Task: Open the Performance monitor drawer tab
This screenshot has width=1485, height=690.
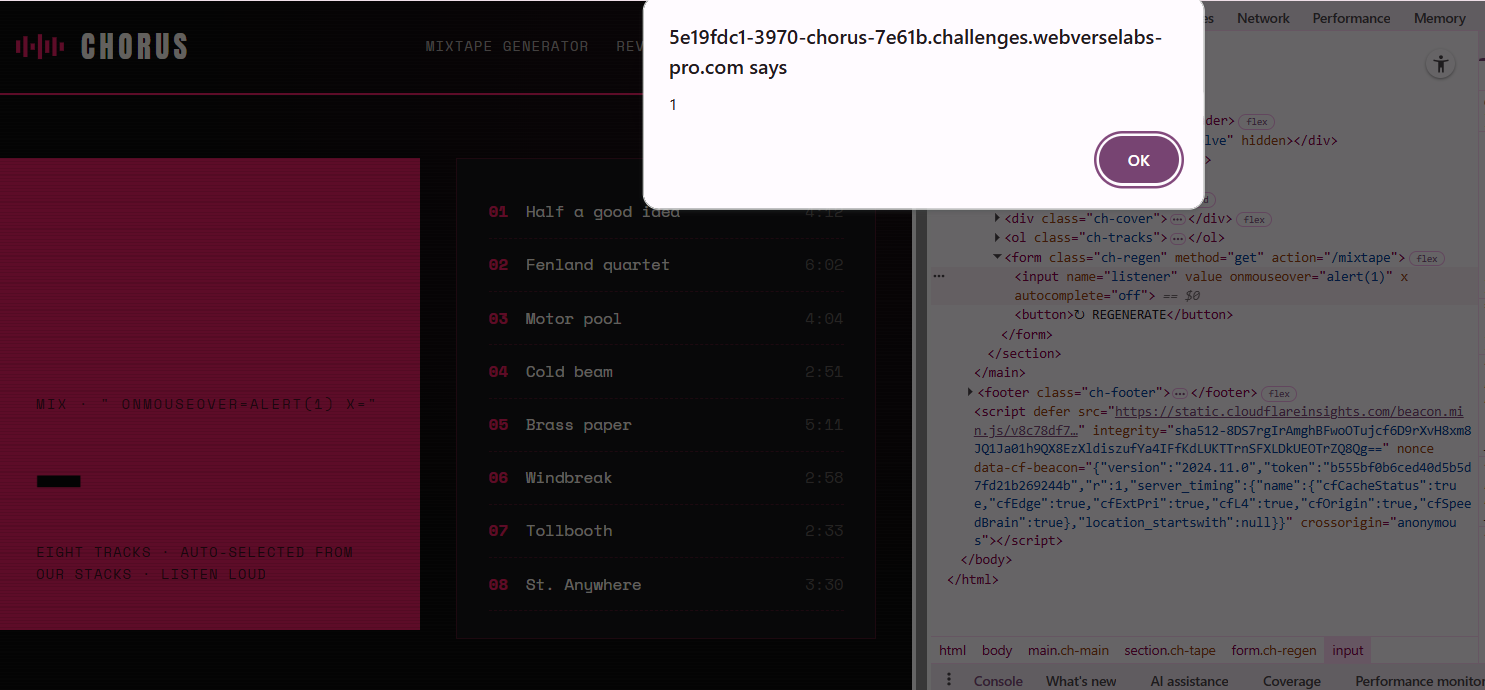Action: [1419, 681]
